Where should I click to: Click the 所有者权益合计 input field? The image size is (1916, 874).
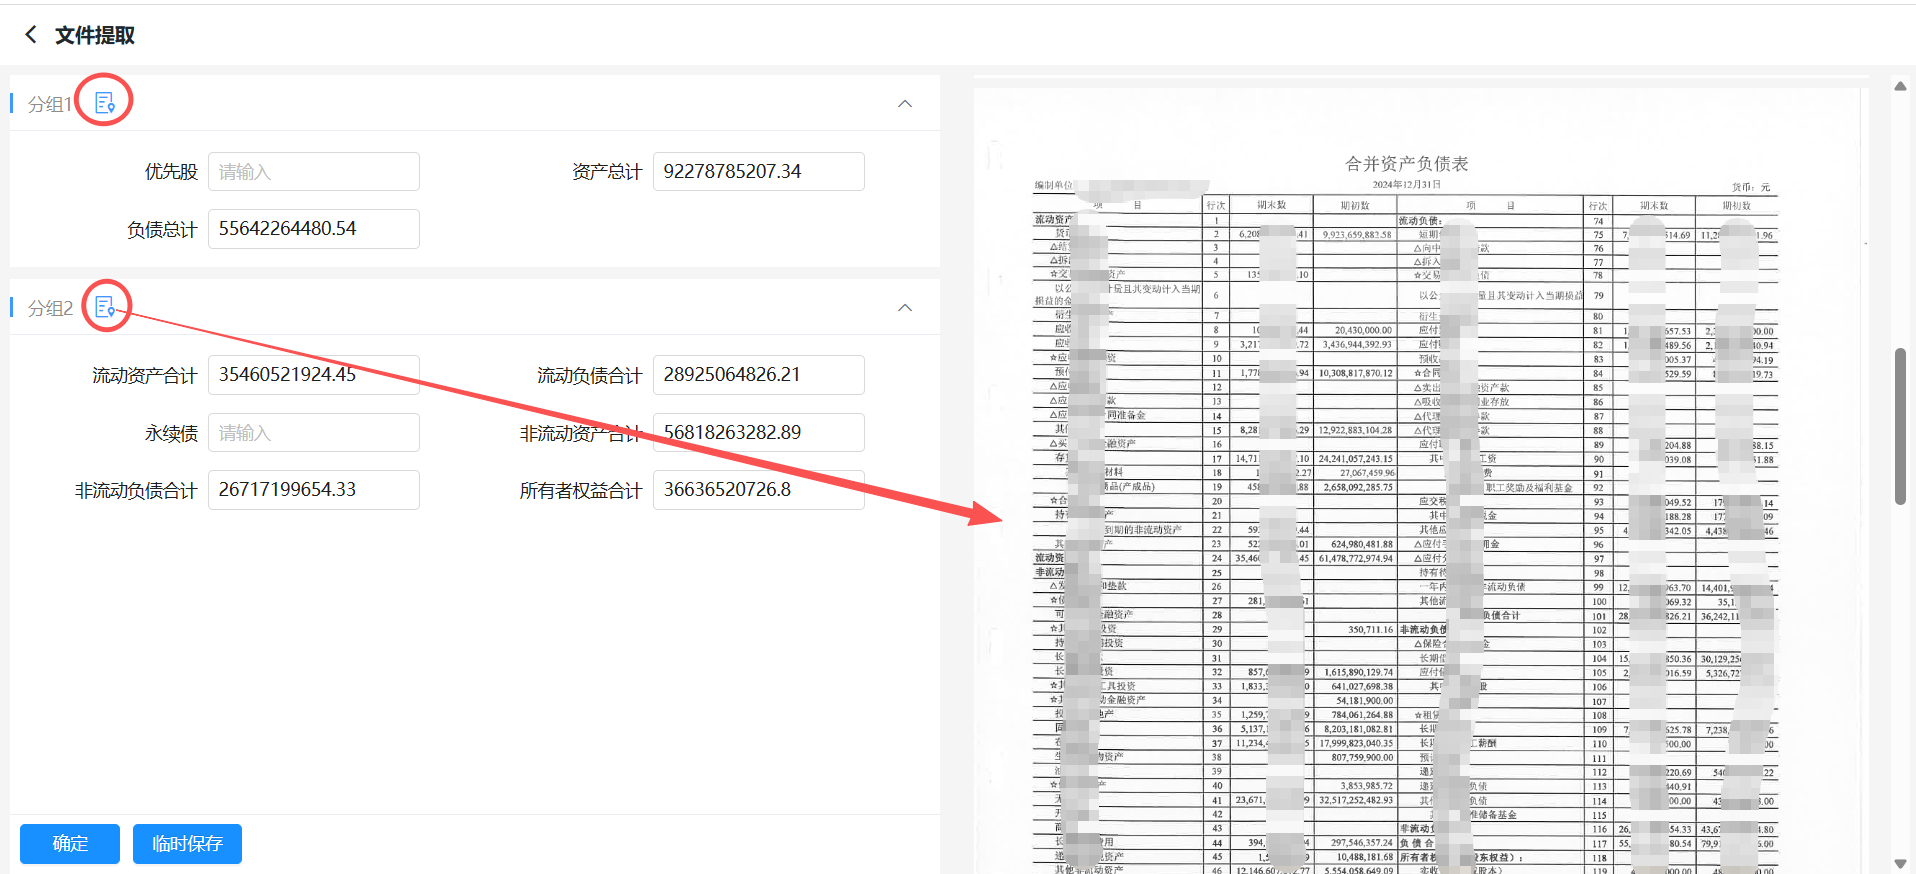click(x=758, y=490)
